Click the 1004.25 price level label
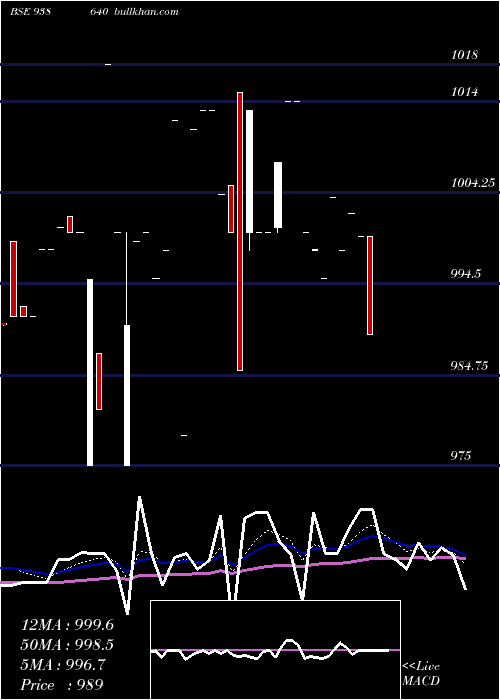This screenshot has width=500, height=700. coord(474,183)
